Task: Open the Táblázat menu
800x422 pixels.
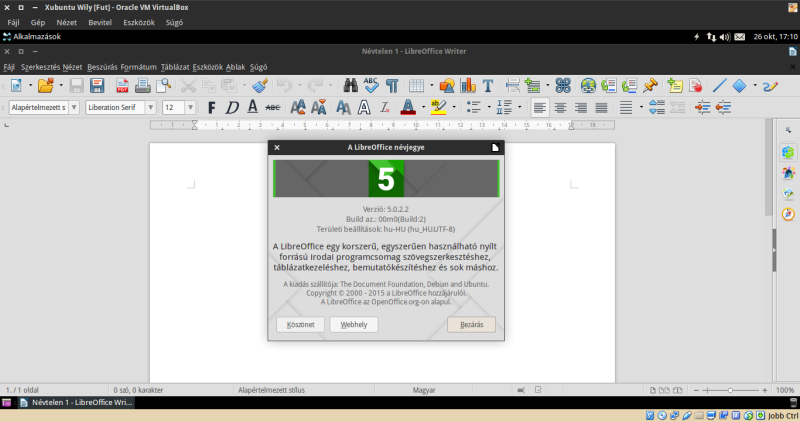Action: coord(174,67)
